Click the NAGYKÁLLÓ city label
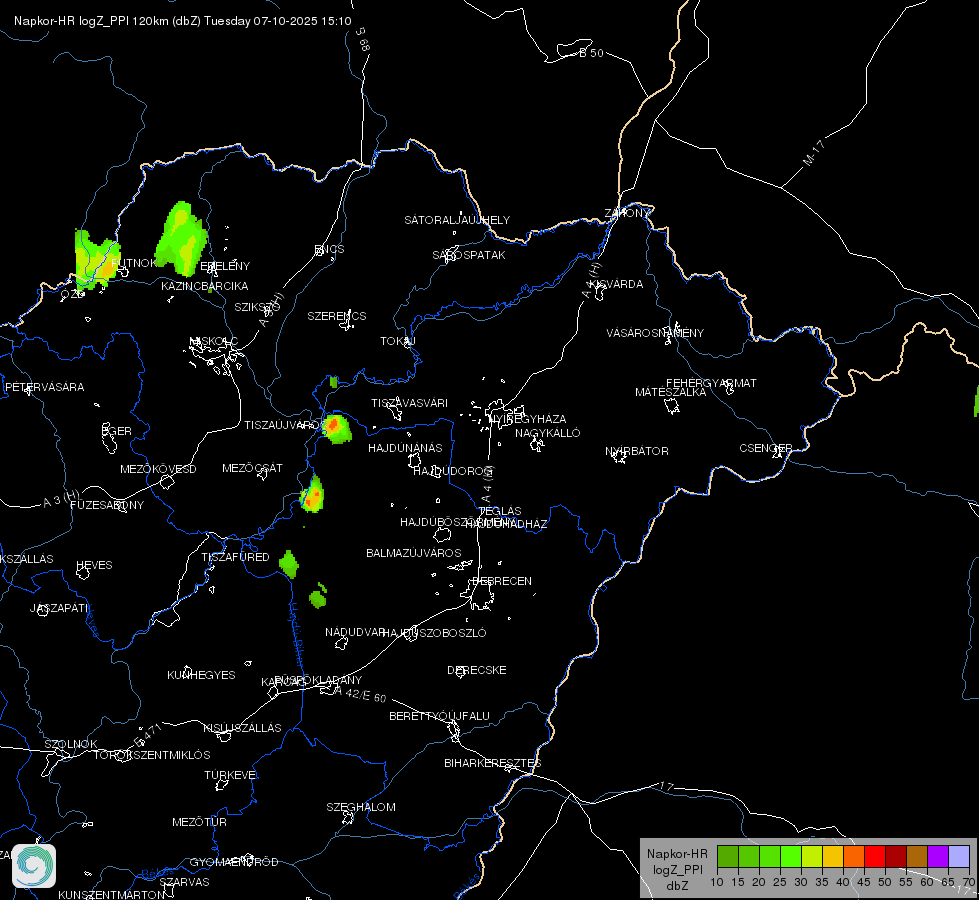Image resolution: width=979 pixels, height=900 pixels. click(x=548, y=433)
